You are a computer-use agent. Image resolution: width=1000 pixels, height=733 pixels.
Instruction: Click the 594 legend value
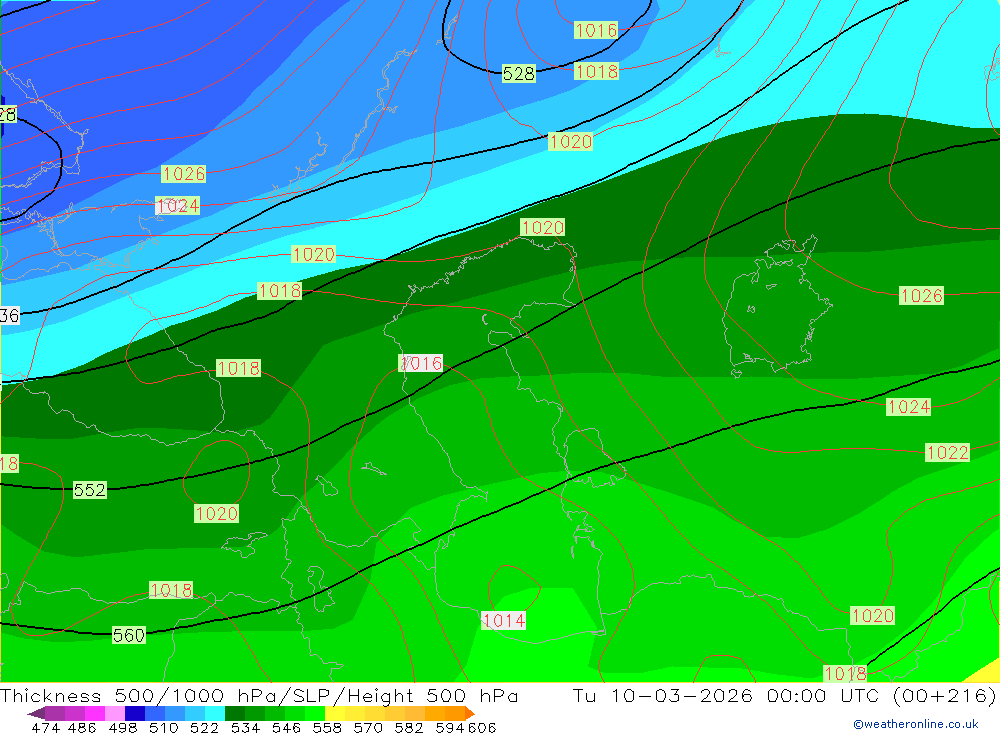[x=450, y=727]
